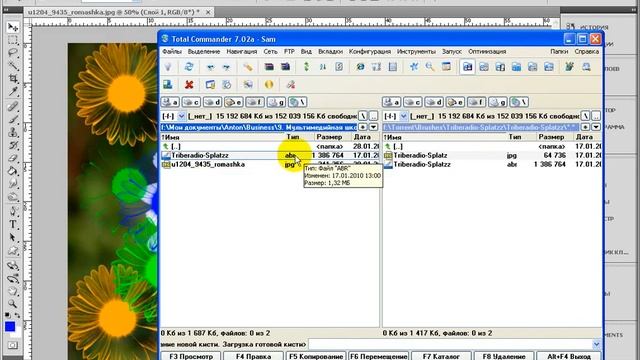Click the blue forward arrow toolbar icon

227,67
